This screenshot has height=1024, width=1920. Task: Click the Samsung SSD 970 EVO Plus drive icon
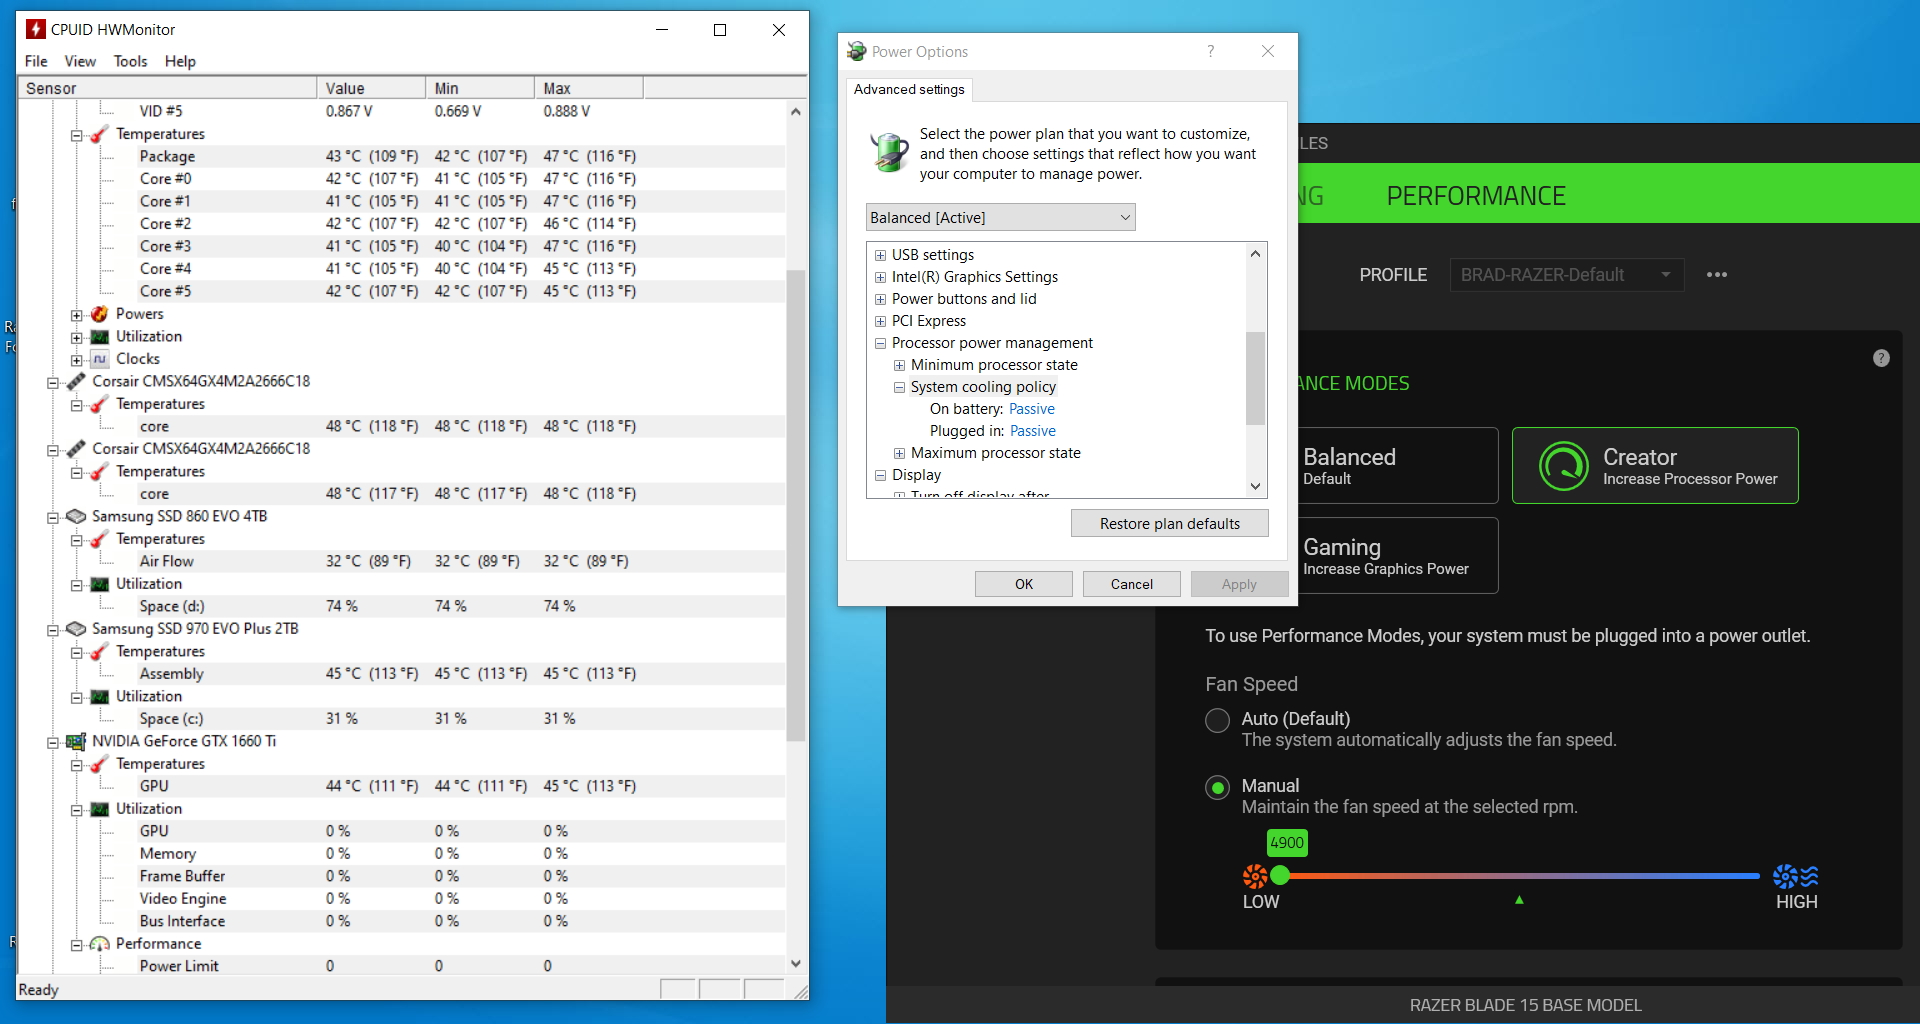coord(76,629)
